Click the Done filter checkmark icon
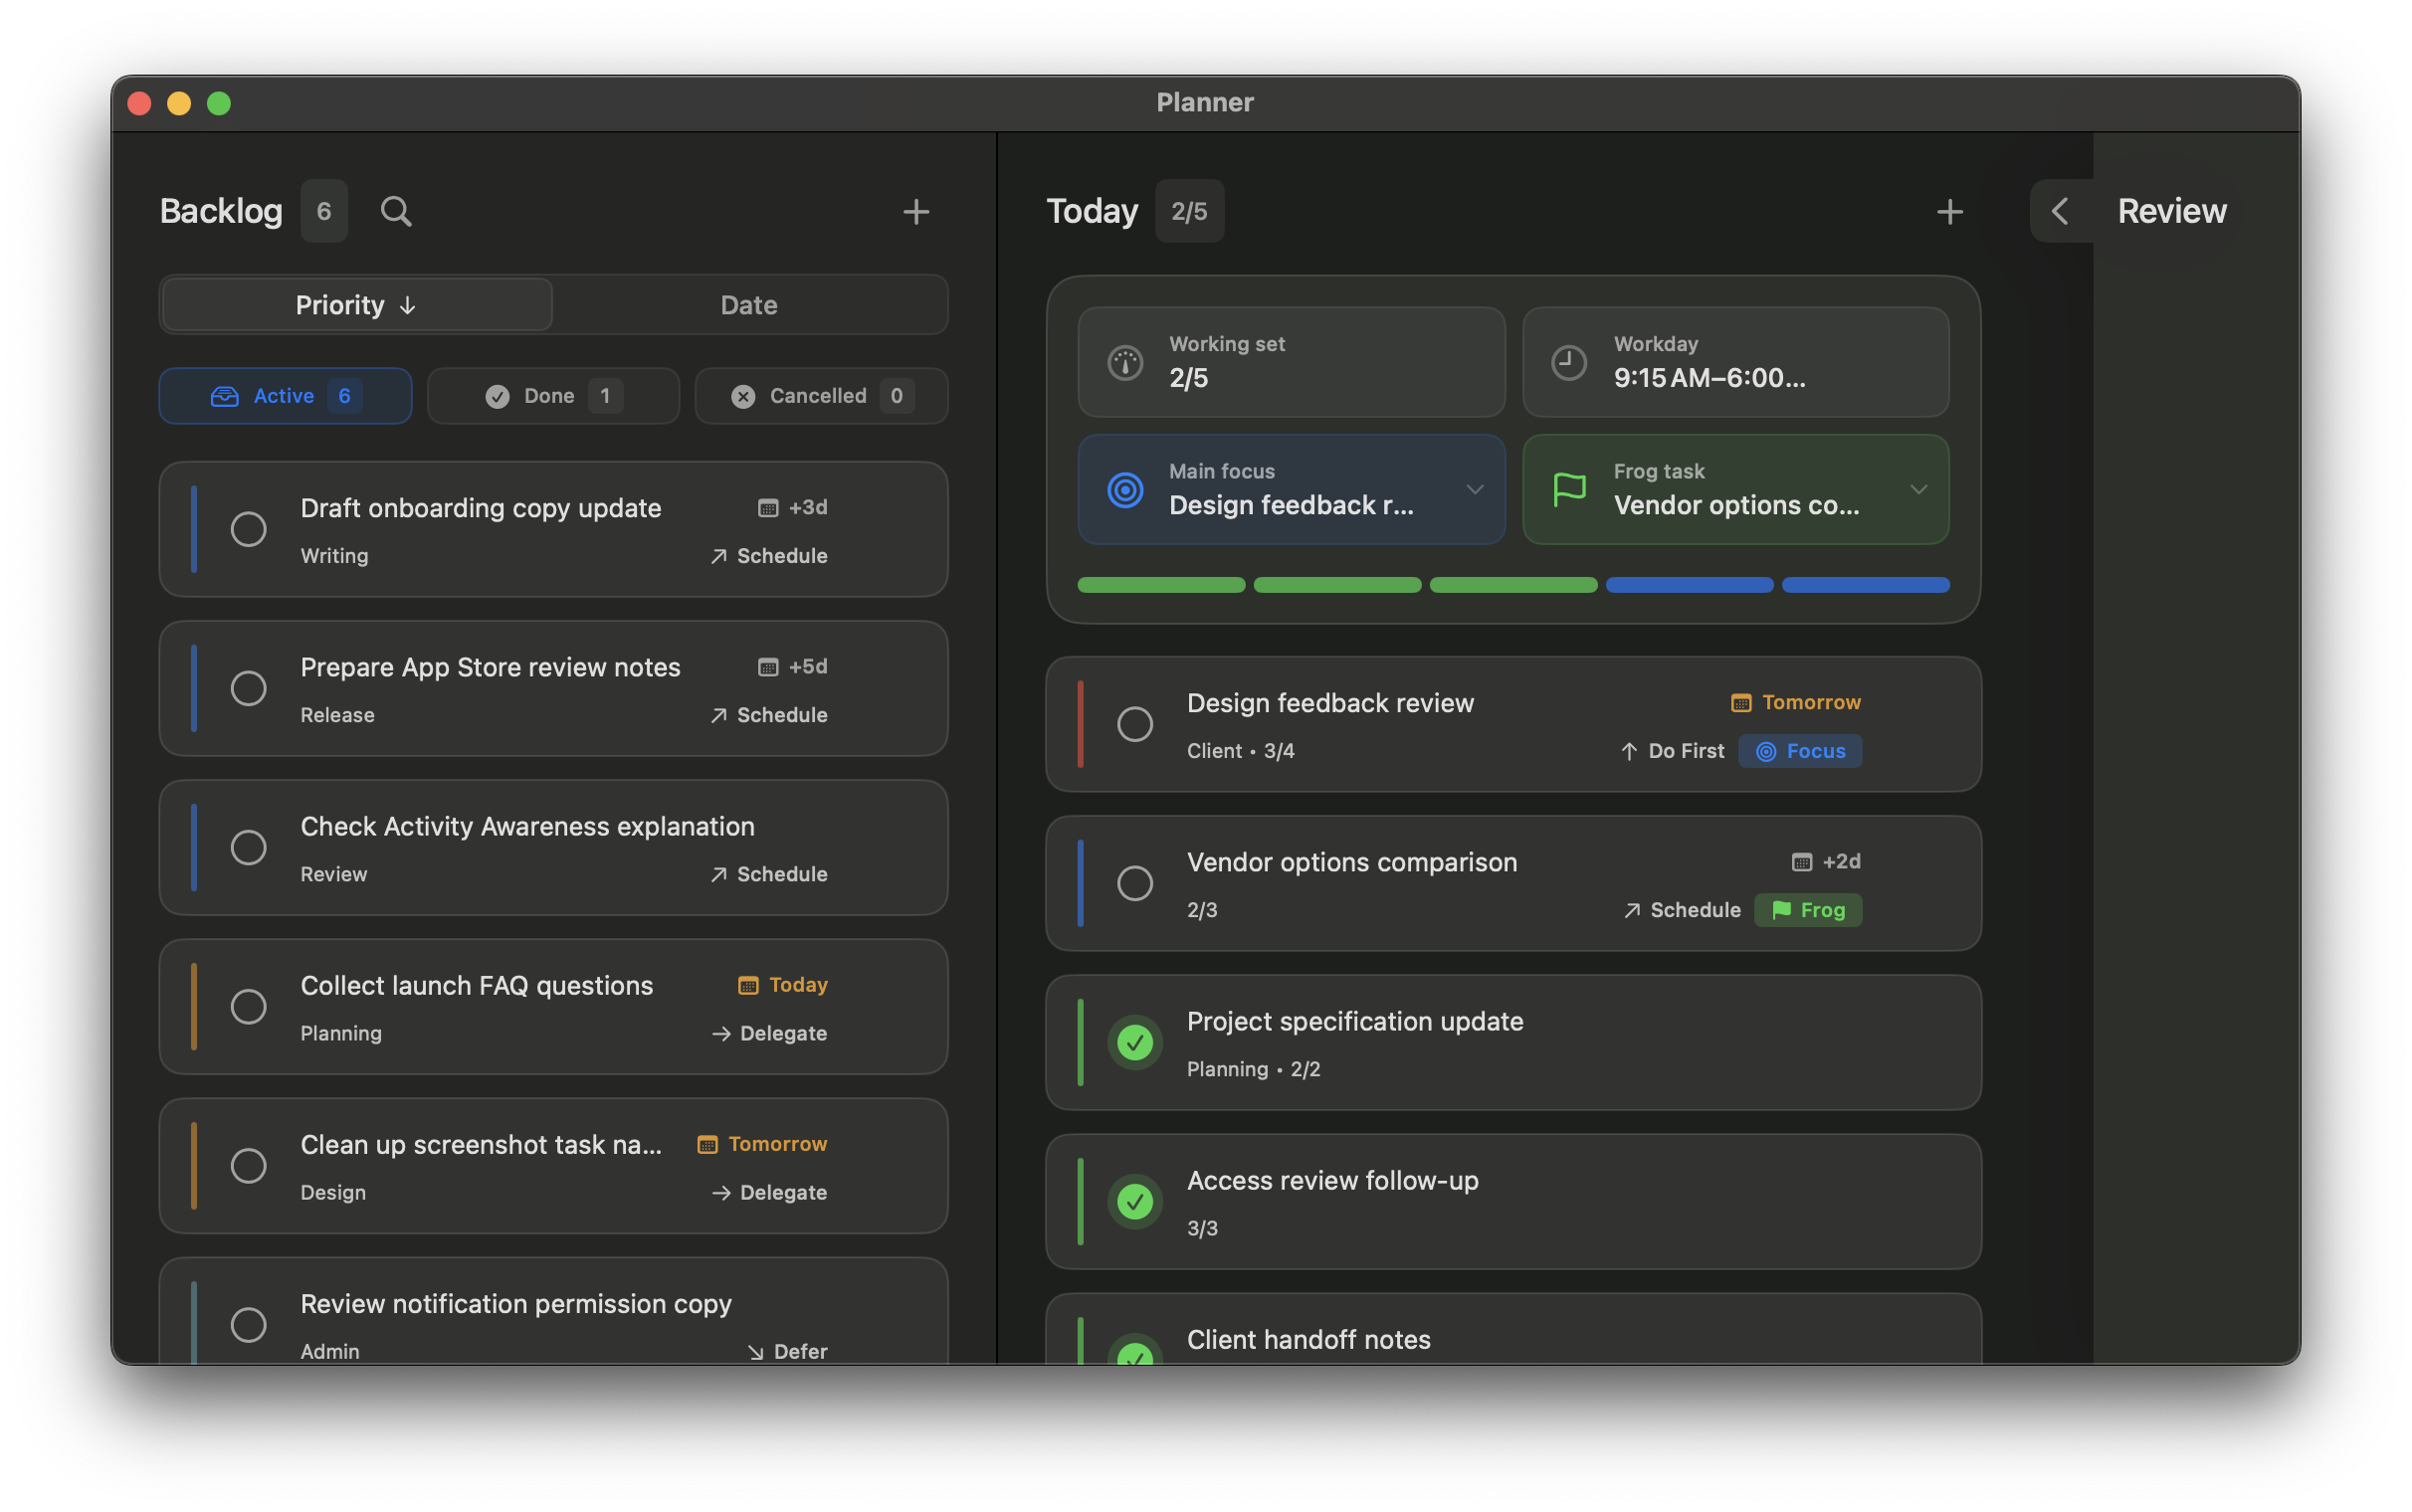This screenshot has height=1512, width=2412. click(497, 396)
